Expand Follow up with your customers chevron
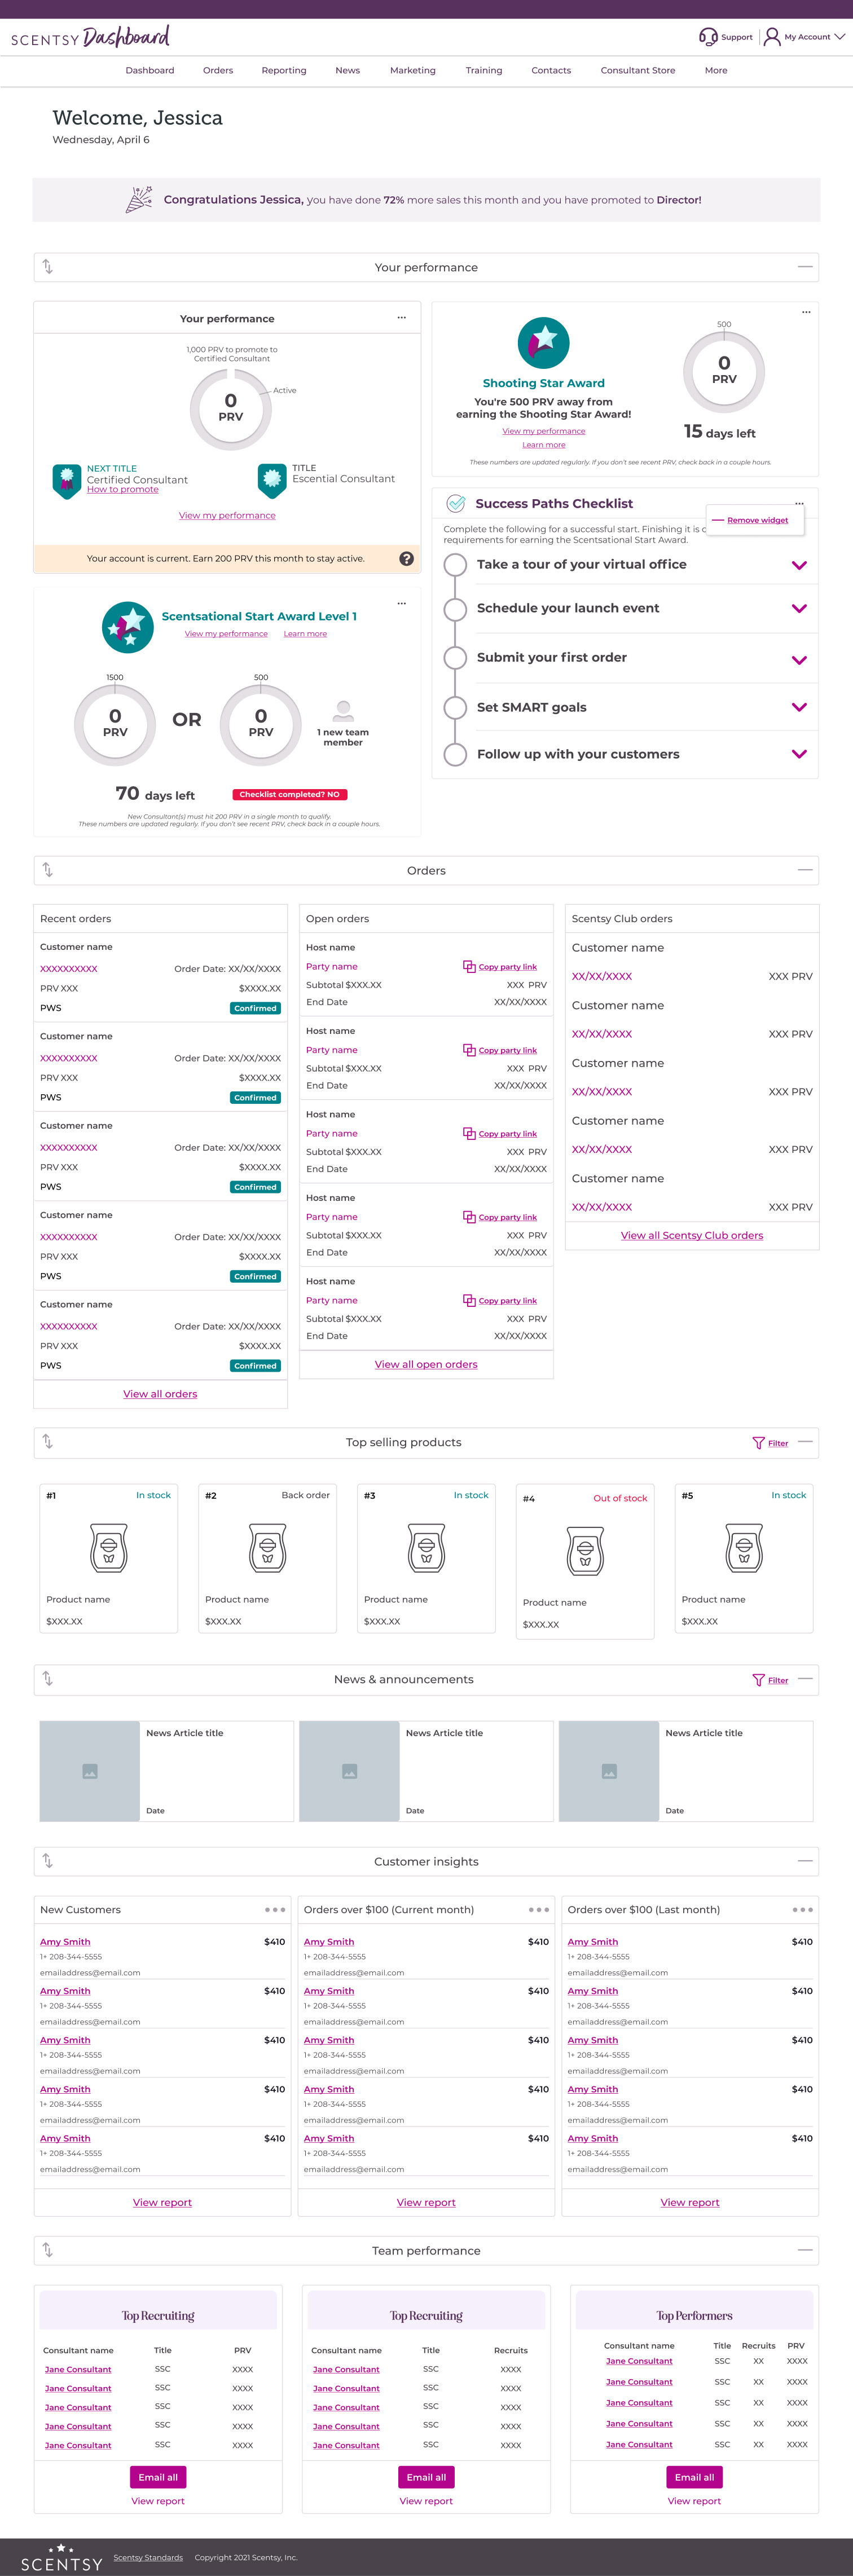Viewport: 853px width, 2576px height. (x=799, y=755)
